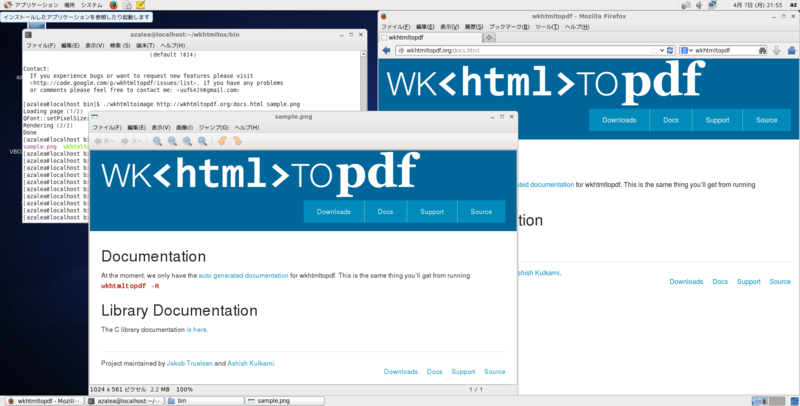Switch to azalea@localhost taskbar item
The width and height of the screenshot is (800, 406).
click(125, 401)
